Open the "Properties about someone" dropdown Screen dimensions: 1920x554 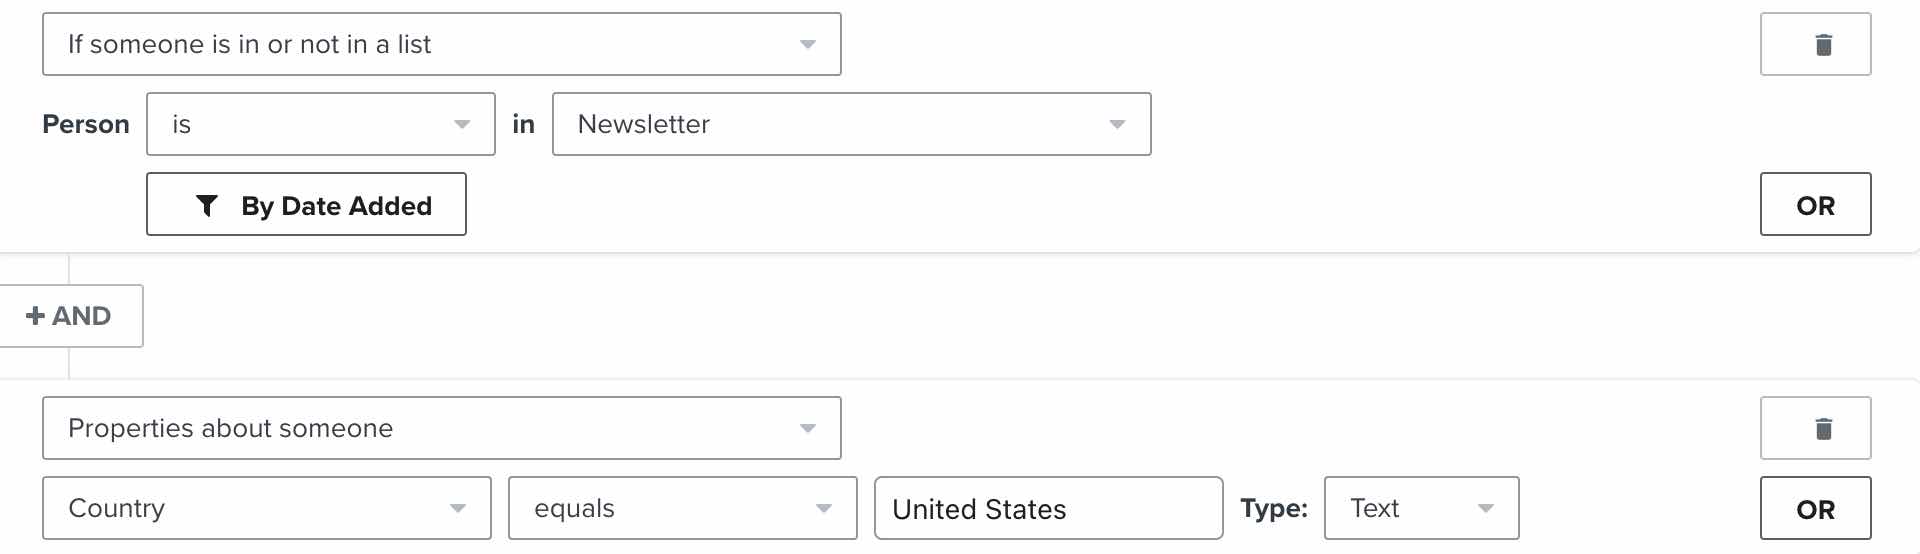coord(441,428)
